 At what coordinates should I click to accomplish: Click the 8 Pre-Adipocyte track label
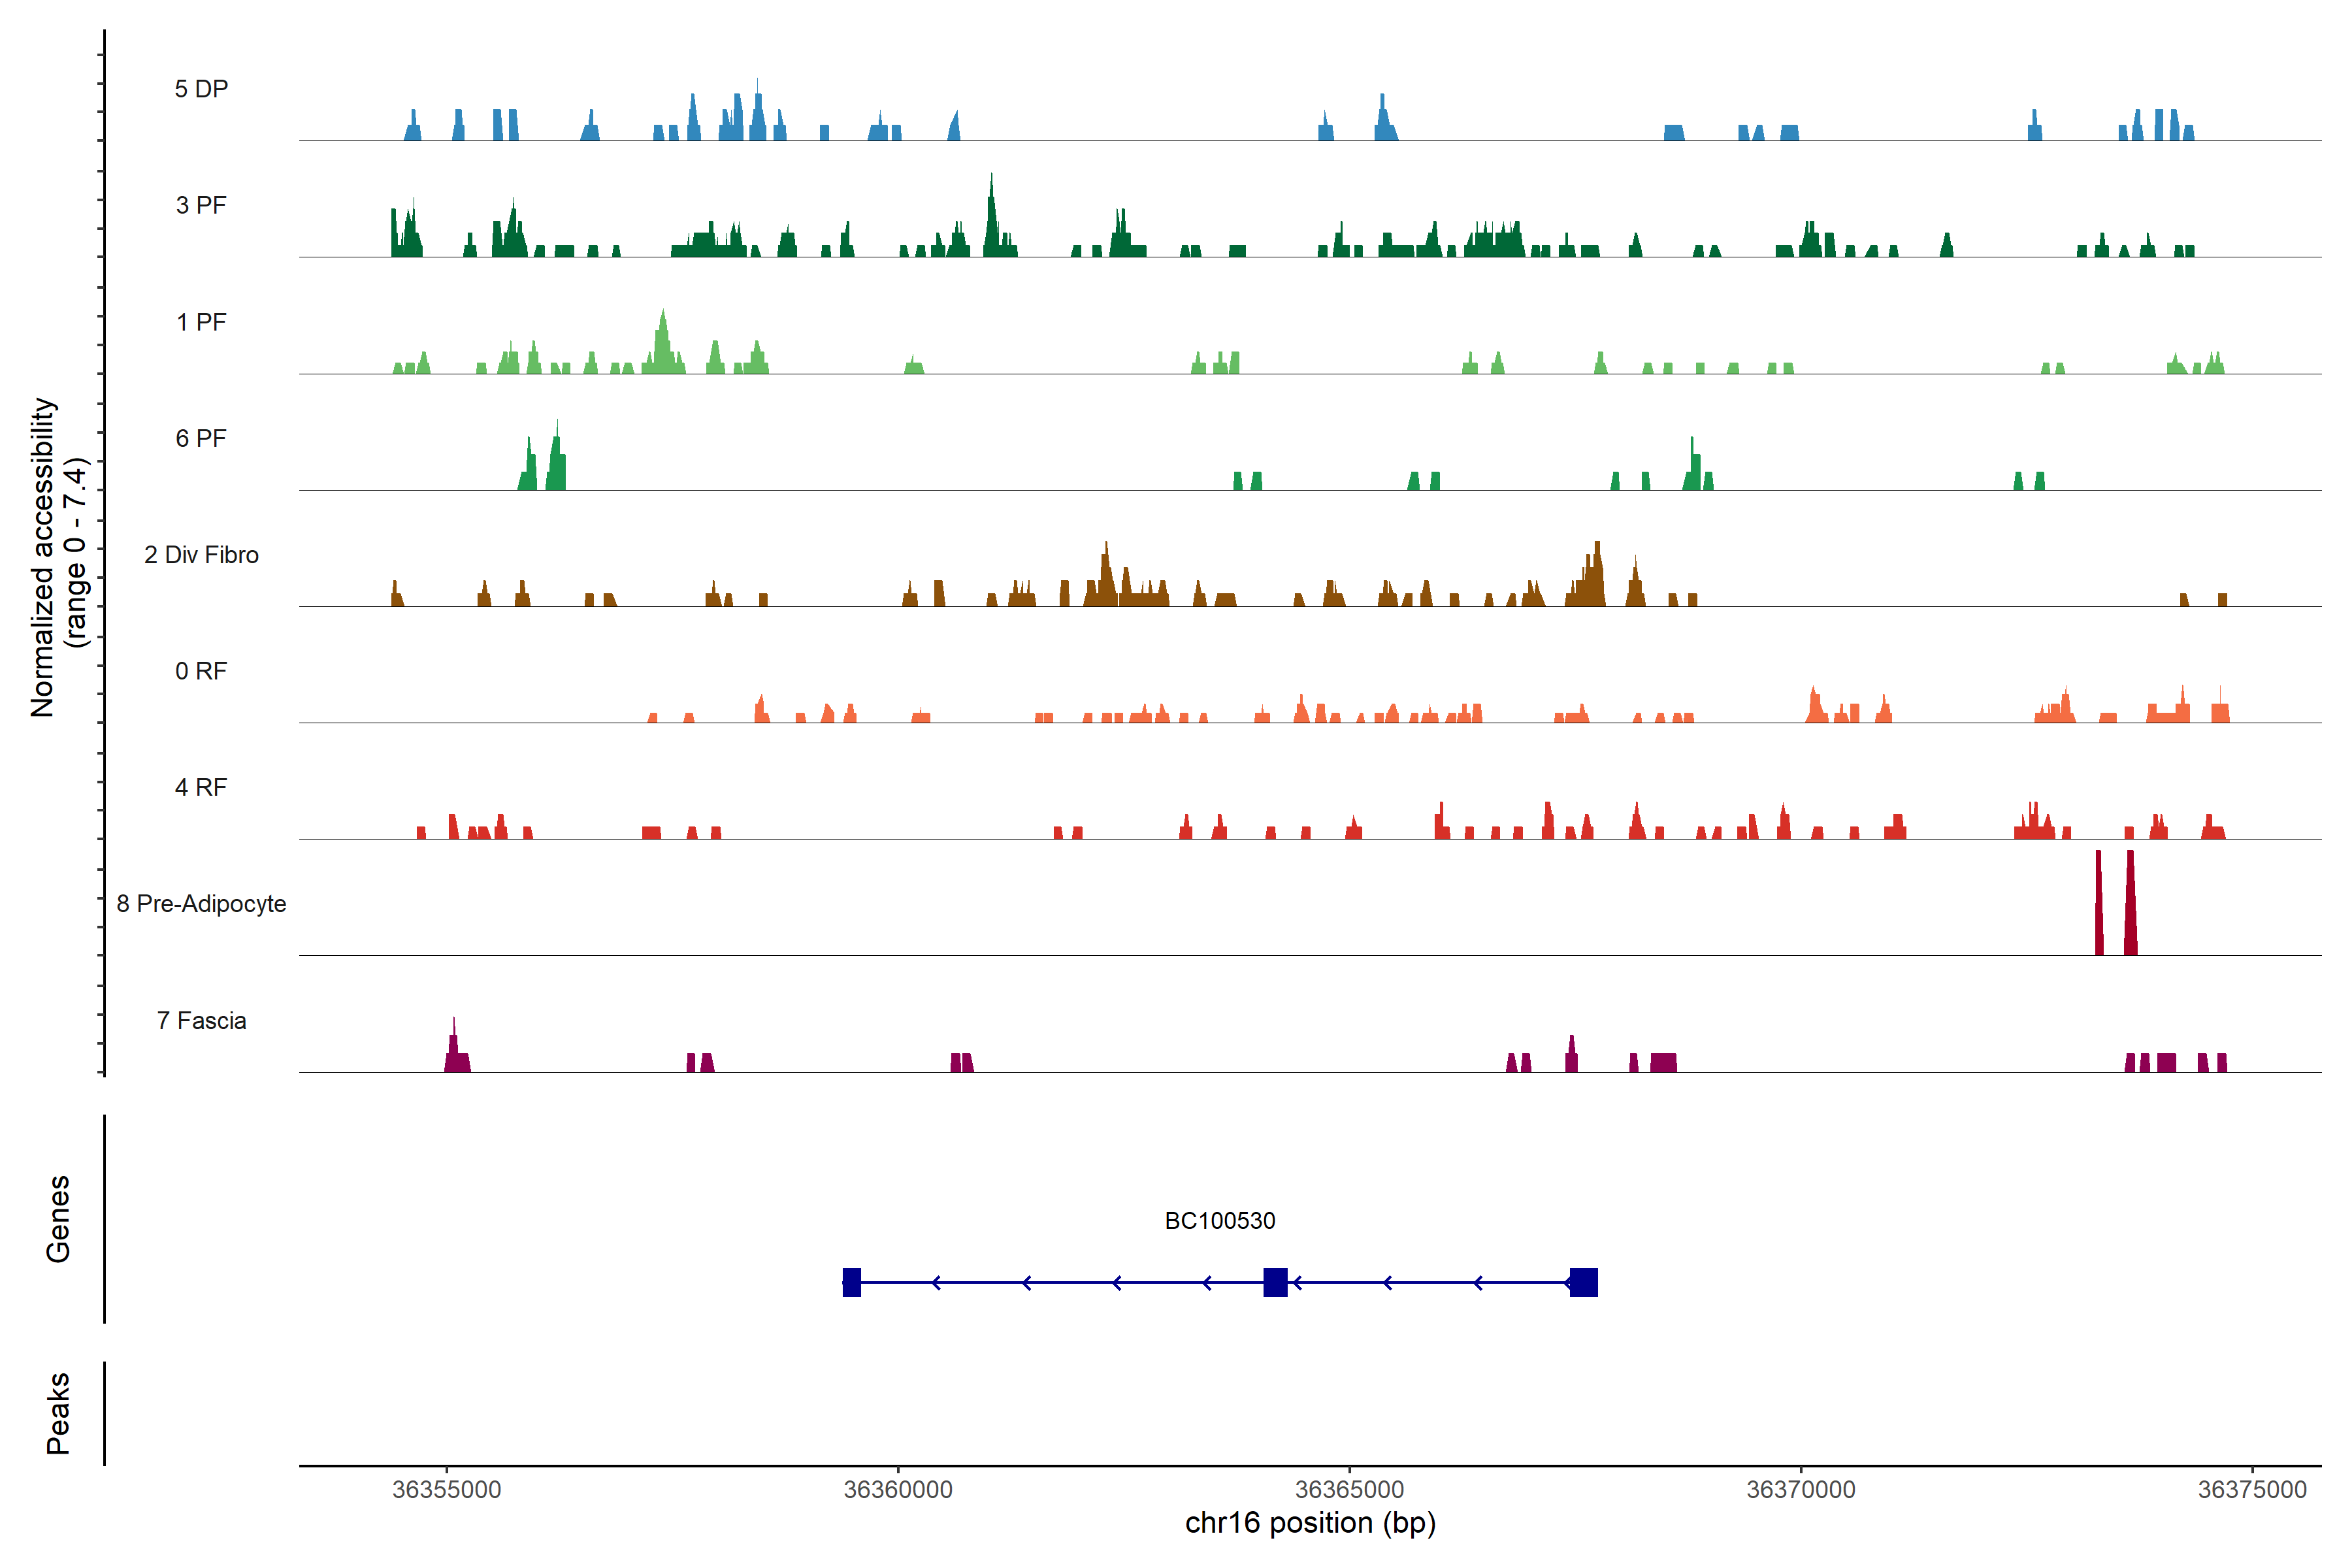(x=201, y=904)
